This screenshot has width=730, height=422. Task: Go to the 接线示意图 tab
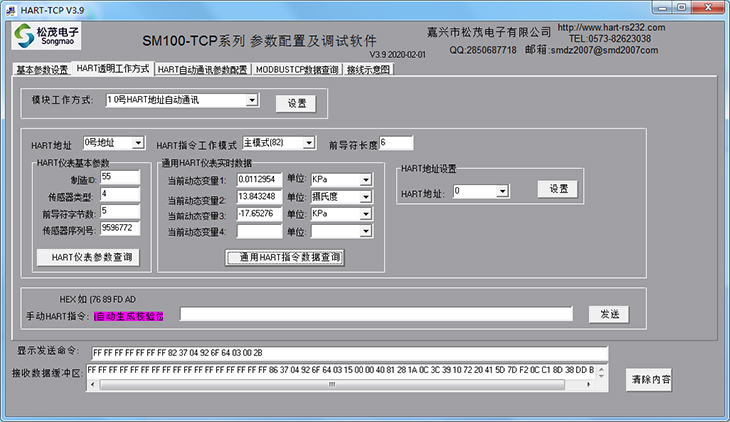click(369, 70)
